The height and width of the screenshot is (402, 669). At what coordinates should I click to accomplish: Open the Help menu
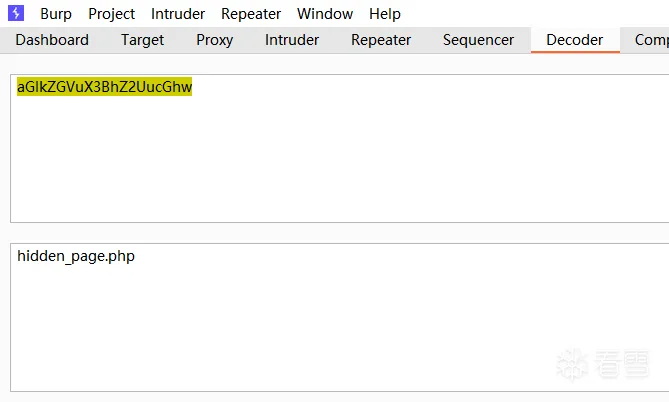[385, 14]
